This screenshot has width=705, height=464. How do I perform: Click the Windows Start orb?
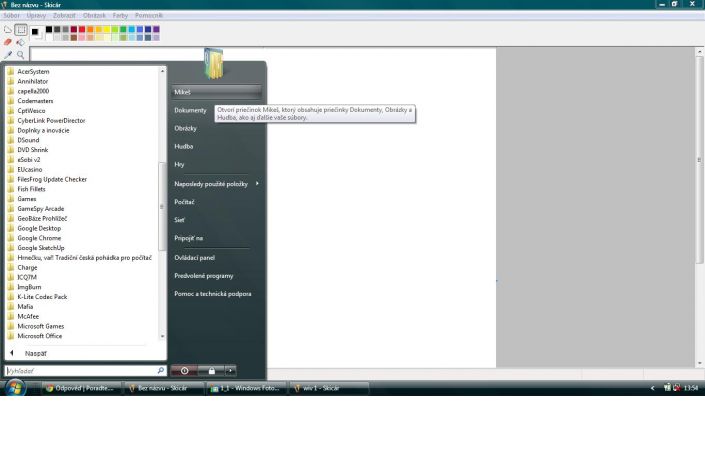15,388
